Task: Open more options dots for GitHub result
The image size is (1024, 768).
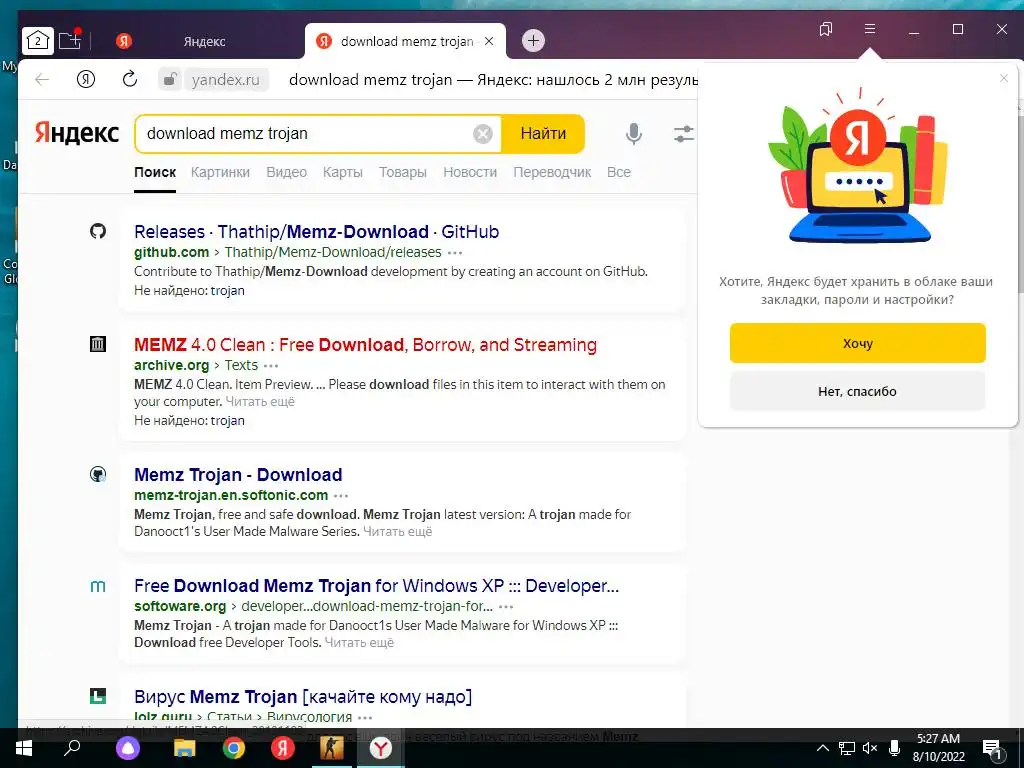Action: coord(455,253)
